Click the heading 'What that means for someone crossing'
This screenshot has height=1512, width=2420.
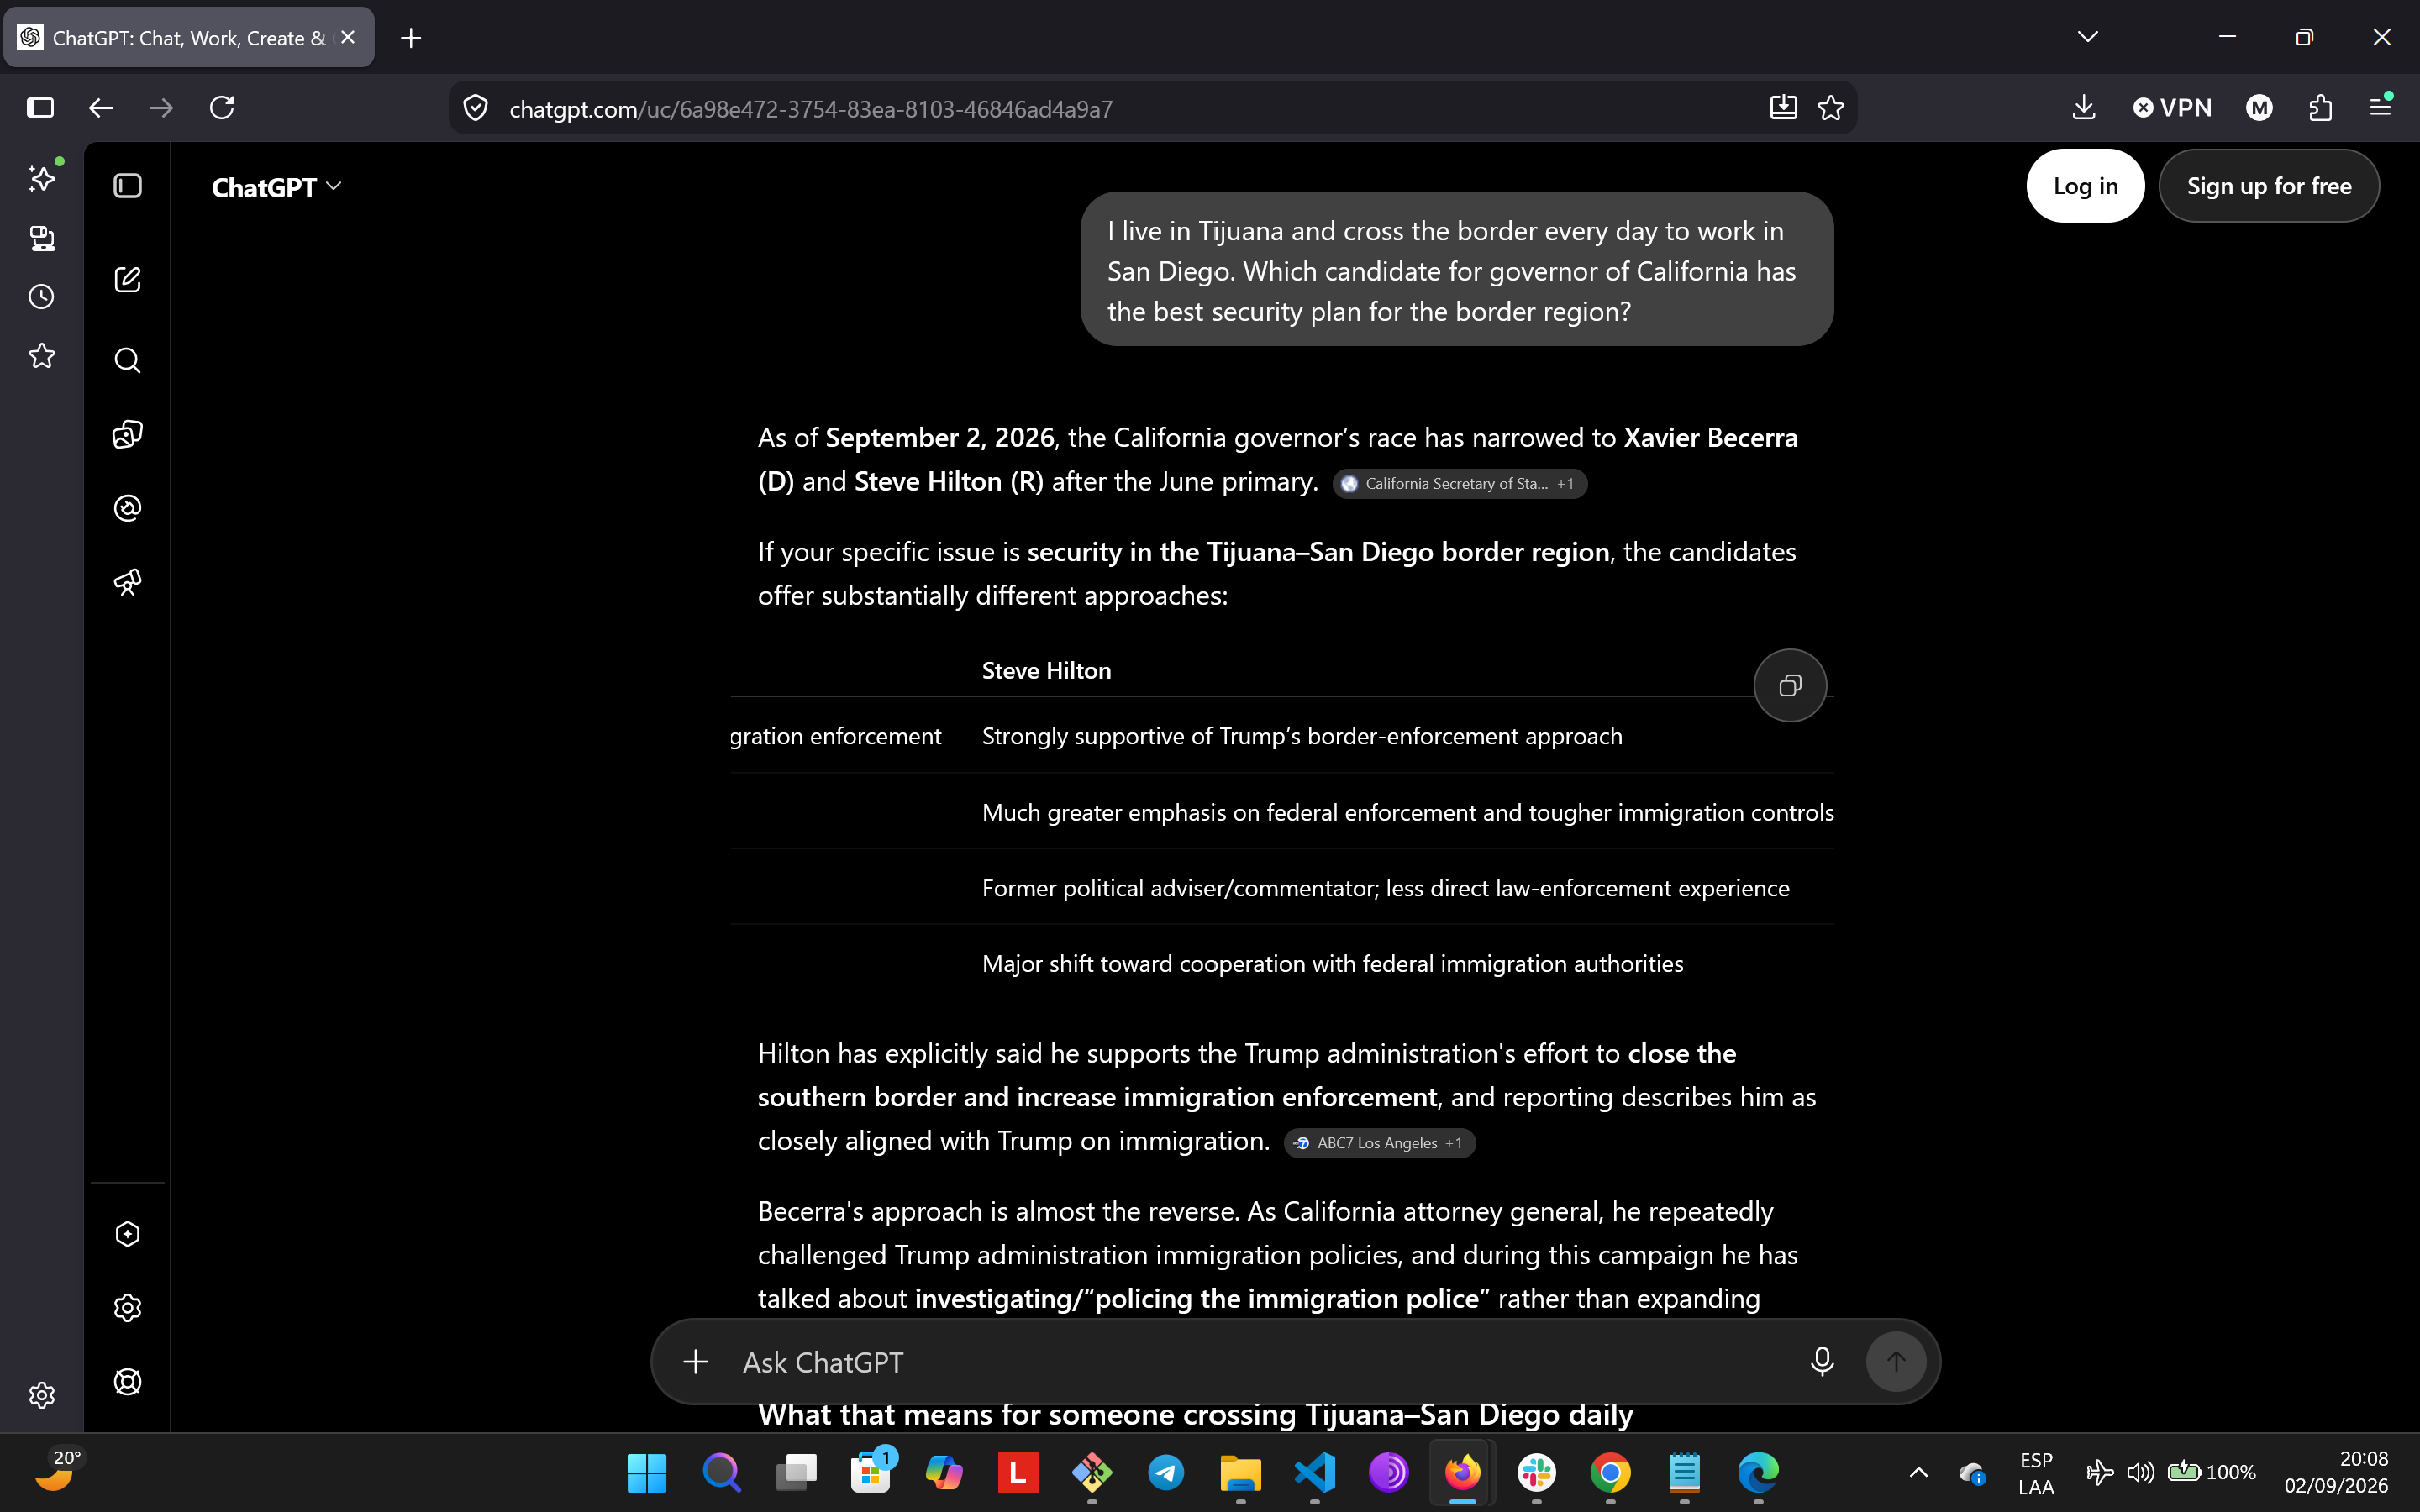point(1196,1415)
